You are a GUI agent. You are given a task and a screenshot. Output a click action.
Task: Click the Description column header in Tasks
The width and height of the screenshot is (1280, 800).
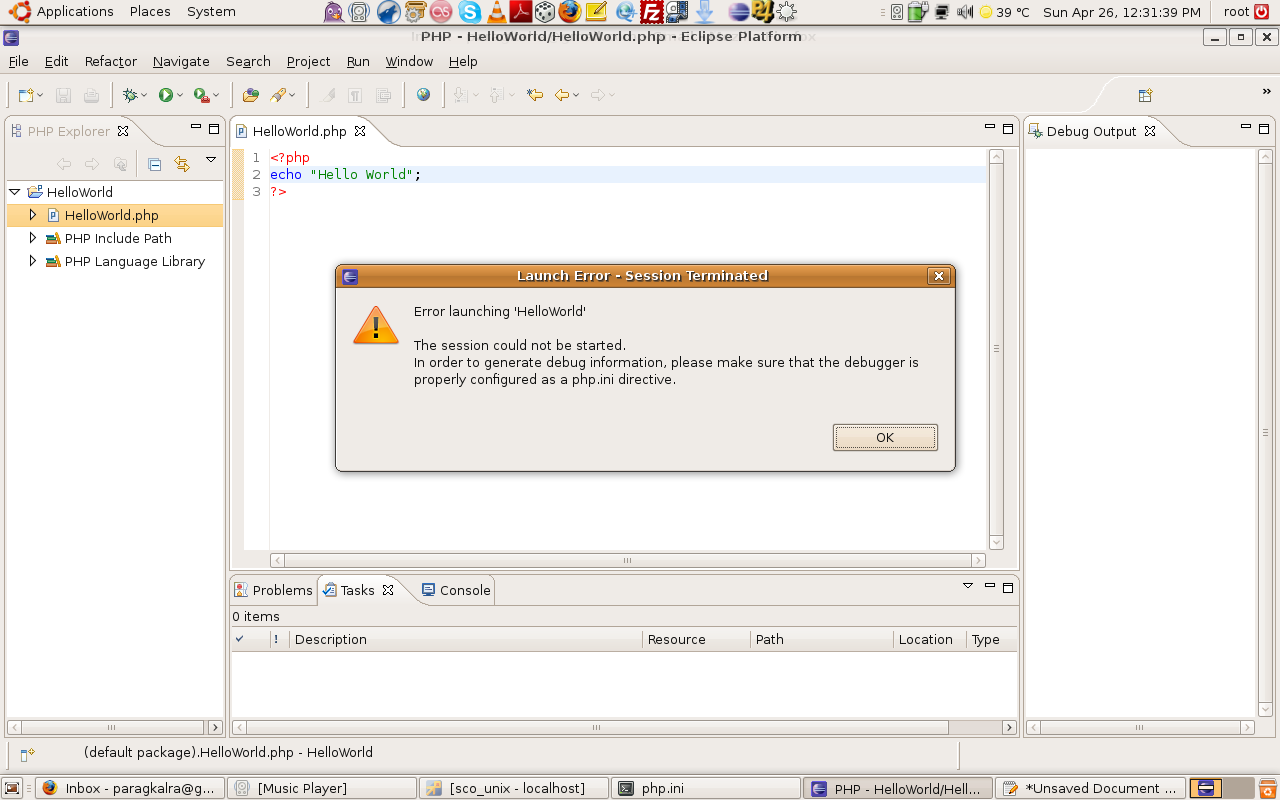[x=466, y=639]
